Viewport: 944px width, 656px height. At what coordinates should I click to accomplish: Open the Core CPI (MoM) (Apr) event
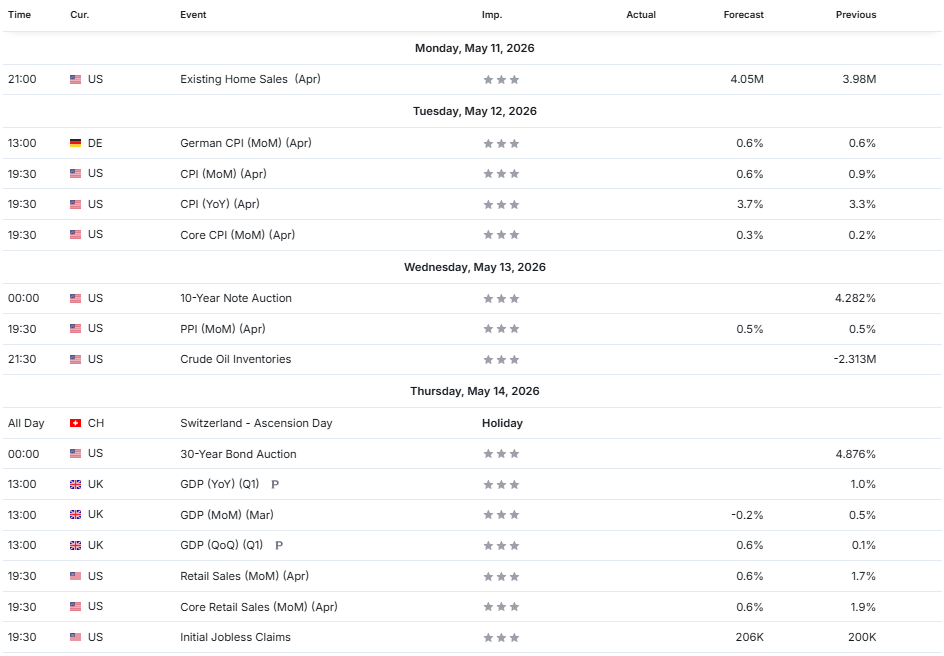point(237,235)
